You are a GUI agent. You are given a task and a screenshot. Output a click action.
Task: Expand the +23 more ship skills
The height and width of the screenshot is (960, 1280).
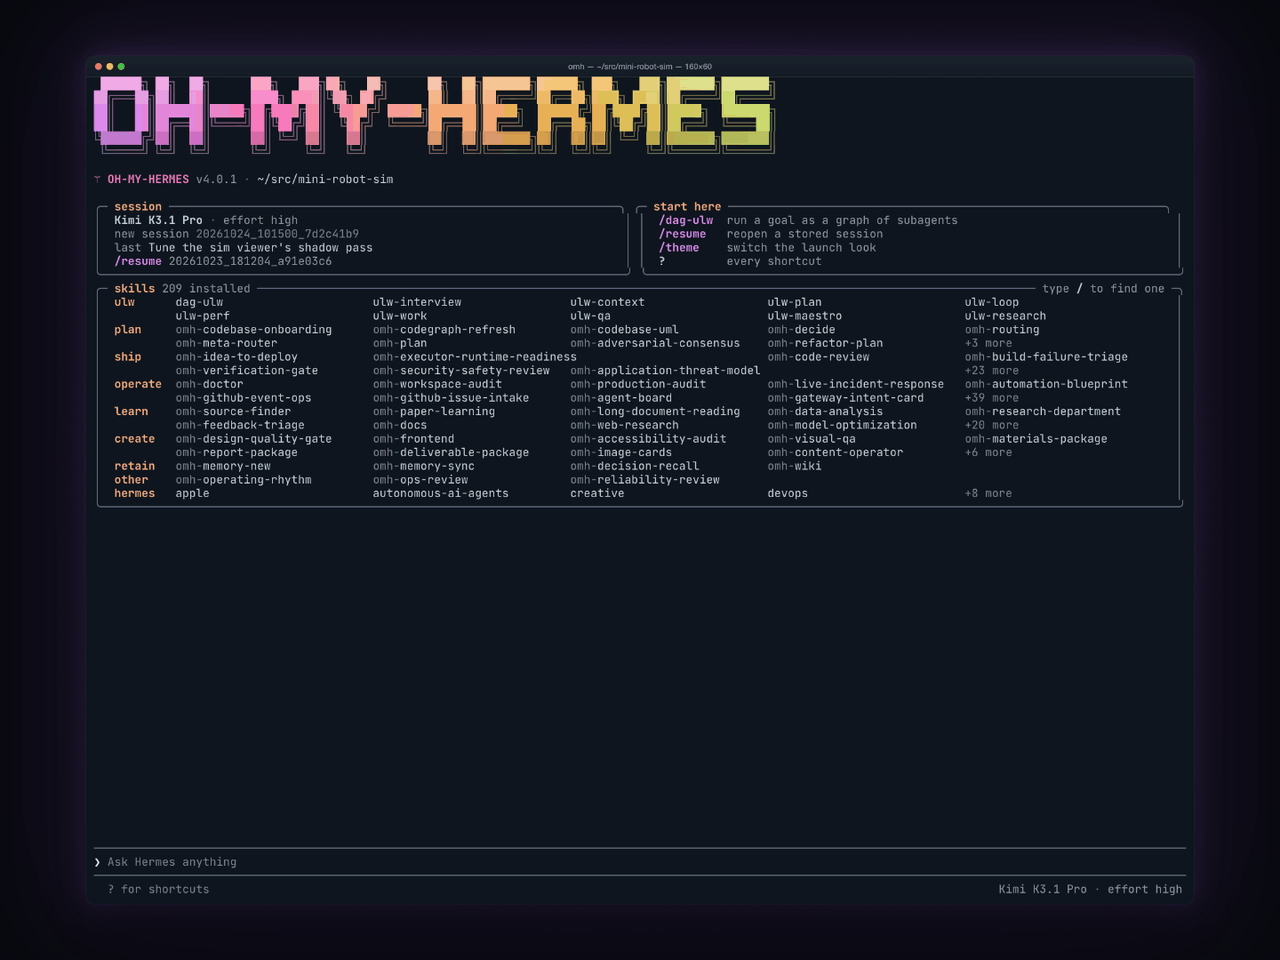(992, 371)
